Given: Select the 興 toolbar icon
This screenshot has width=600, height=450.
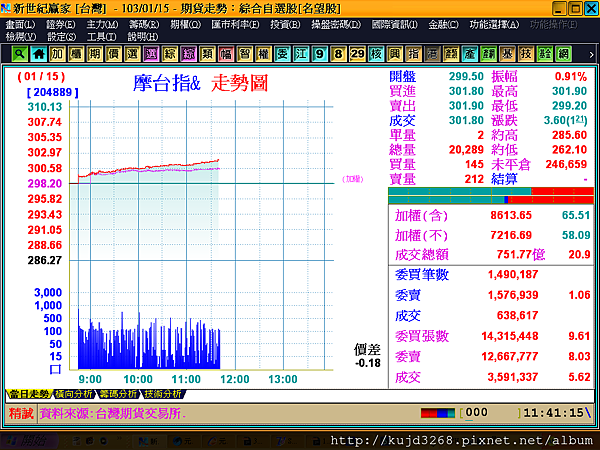Looking at the screenshot, I should coord(395,54).
